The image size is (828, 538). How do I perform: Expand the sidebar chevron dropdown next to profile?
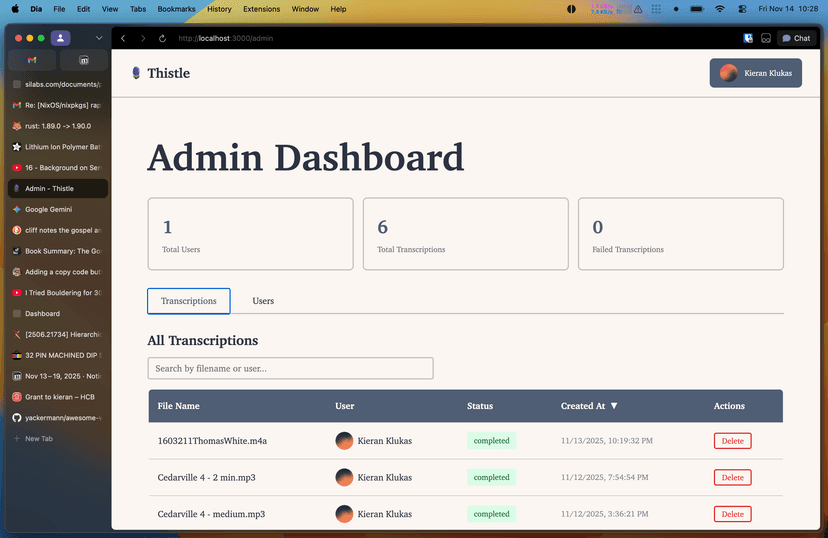(x=98, y=38)
